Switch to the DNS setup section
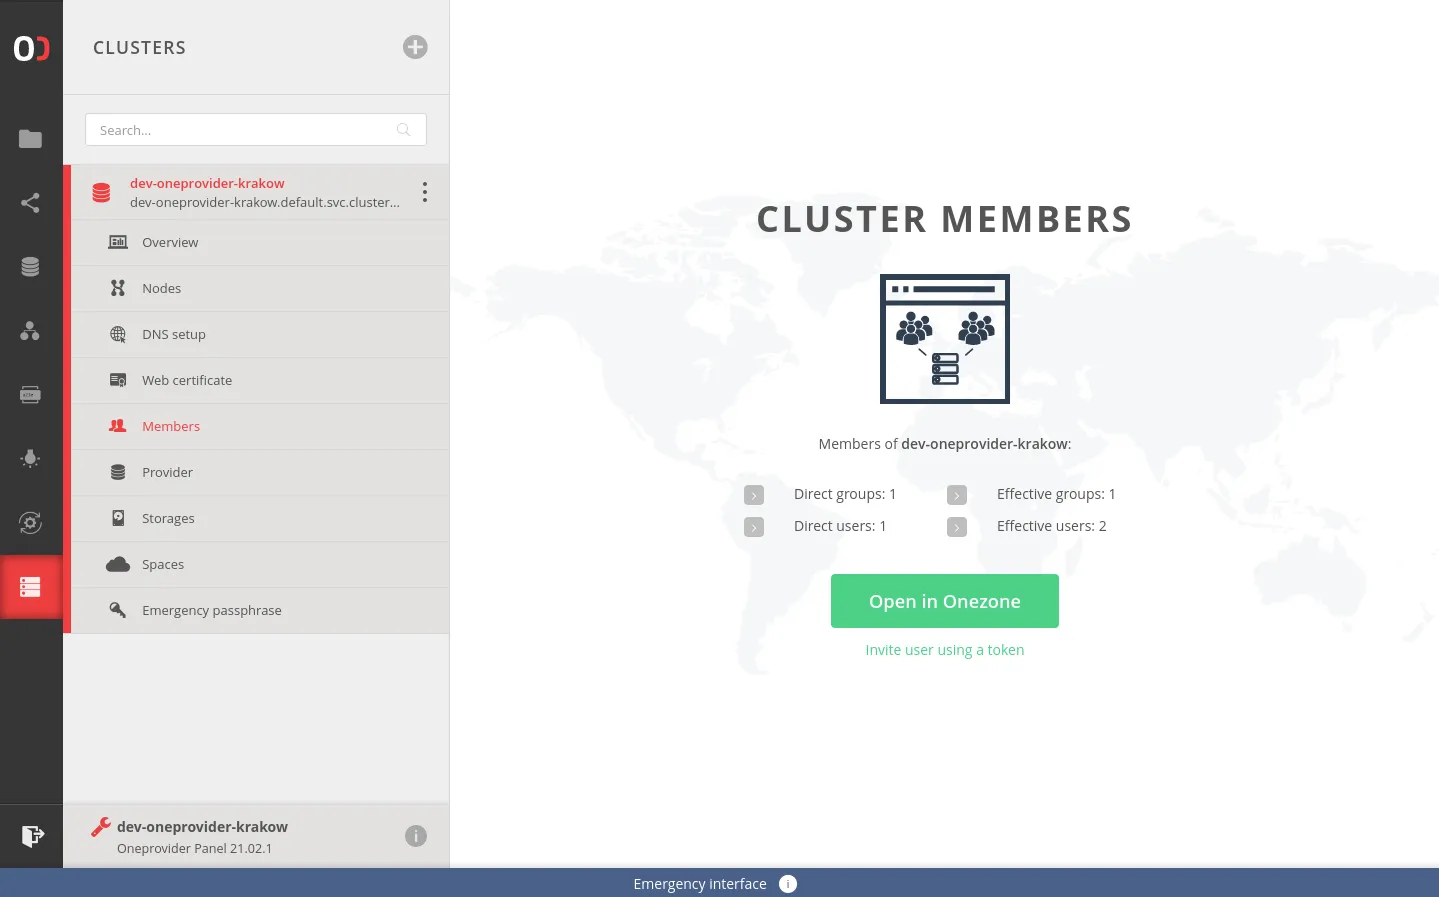The image size is (1439, 897). click(x=175, y=334)
